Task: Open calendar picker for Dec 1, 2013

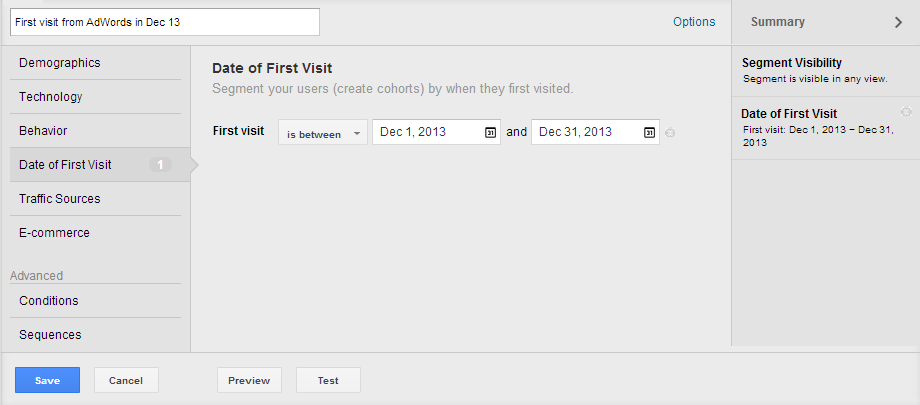Action: click(x=491, y=133)
